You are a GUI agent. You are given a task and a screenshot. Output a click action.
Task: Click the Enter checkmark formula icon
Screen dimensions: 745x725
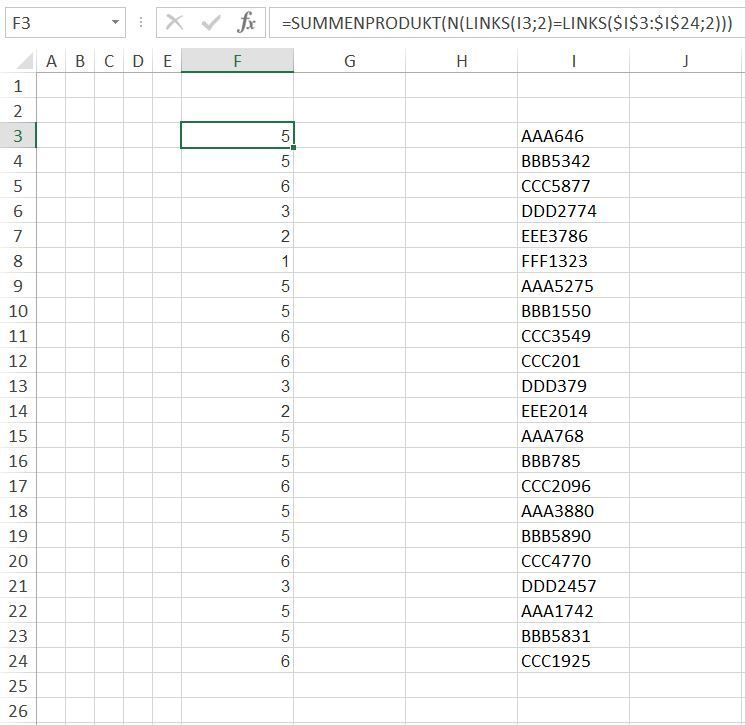[x=210, y=22]
